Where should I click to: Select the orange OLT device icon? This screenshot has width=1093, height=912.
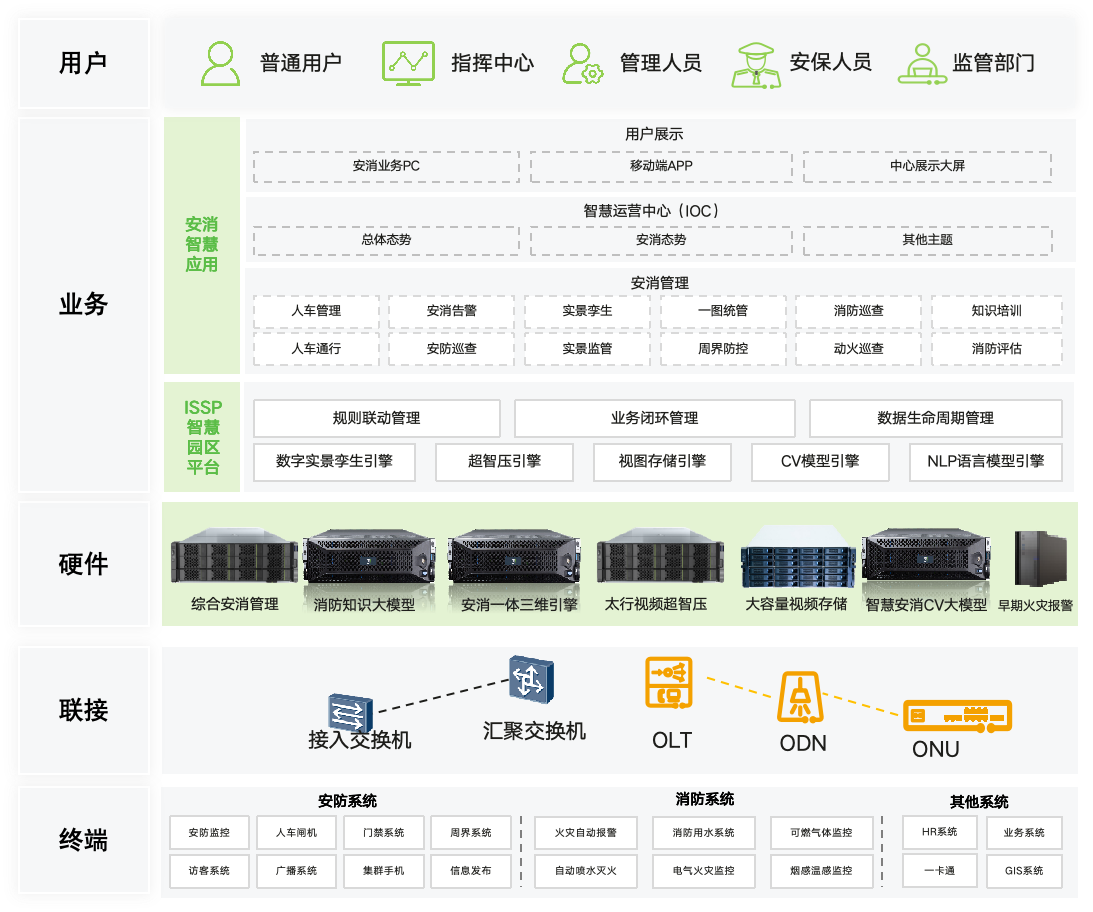tap(669, 682)
